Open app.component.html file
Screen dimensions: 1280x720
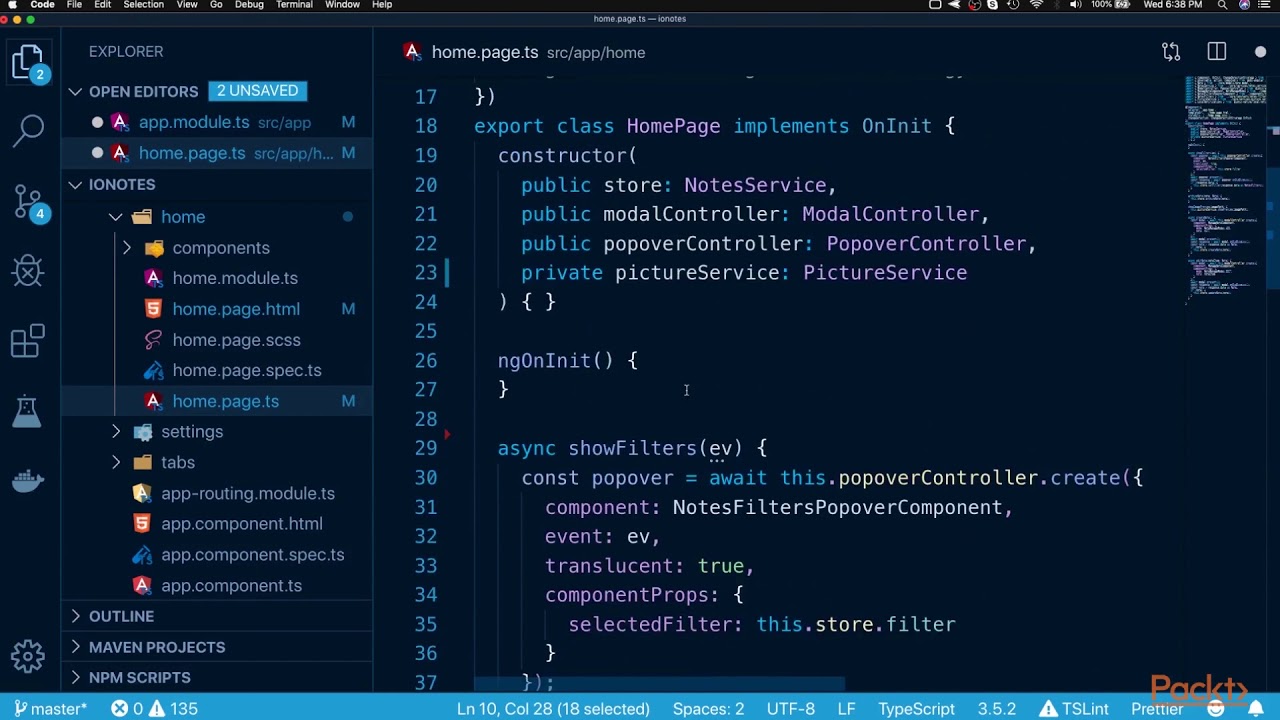tap(242, 524)
